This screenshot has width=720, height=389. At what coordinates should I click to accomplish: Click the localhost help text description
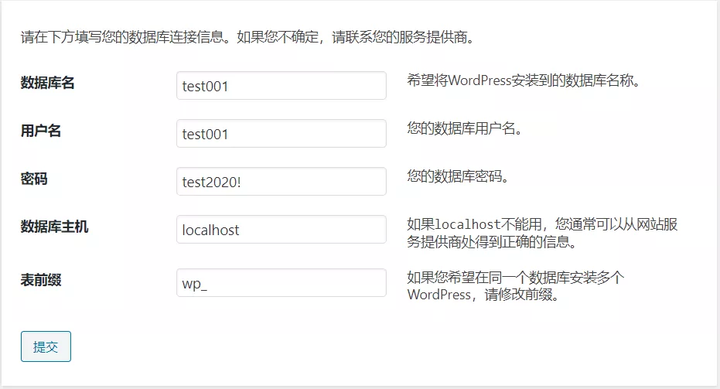(542, 233)
